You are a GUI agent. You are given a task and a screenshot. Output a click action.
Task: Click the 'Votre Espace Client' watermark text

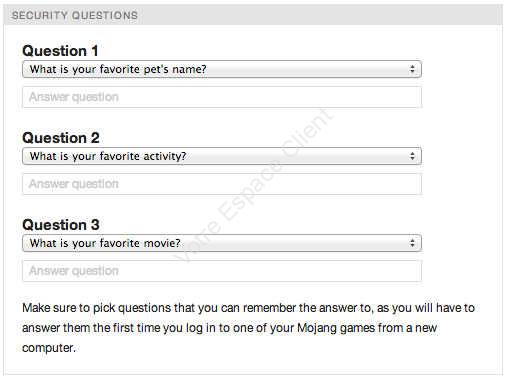pos(252,185)
